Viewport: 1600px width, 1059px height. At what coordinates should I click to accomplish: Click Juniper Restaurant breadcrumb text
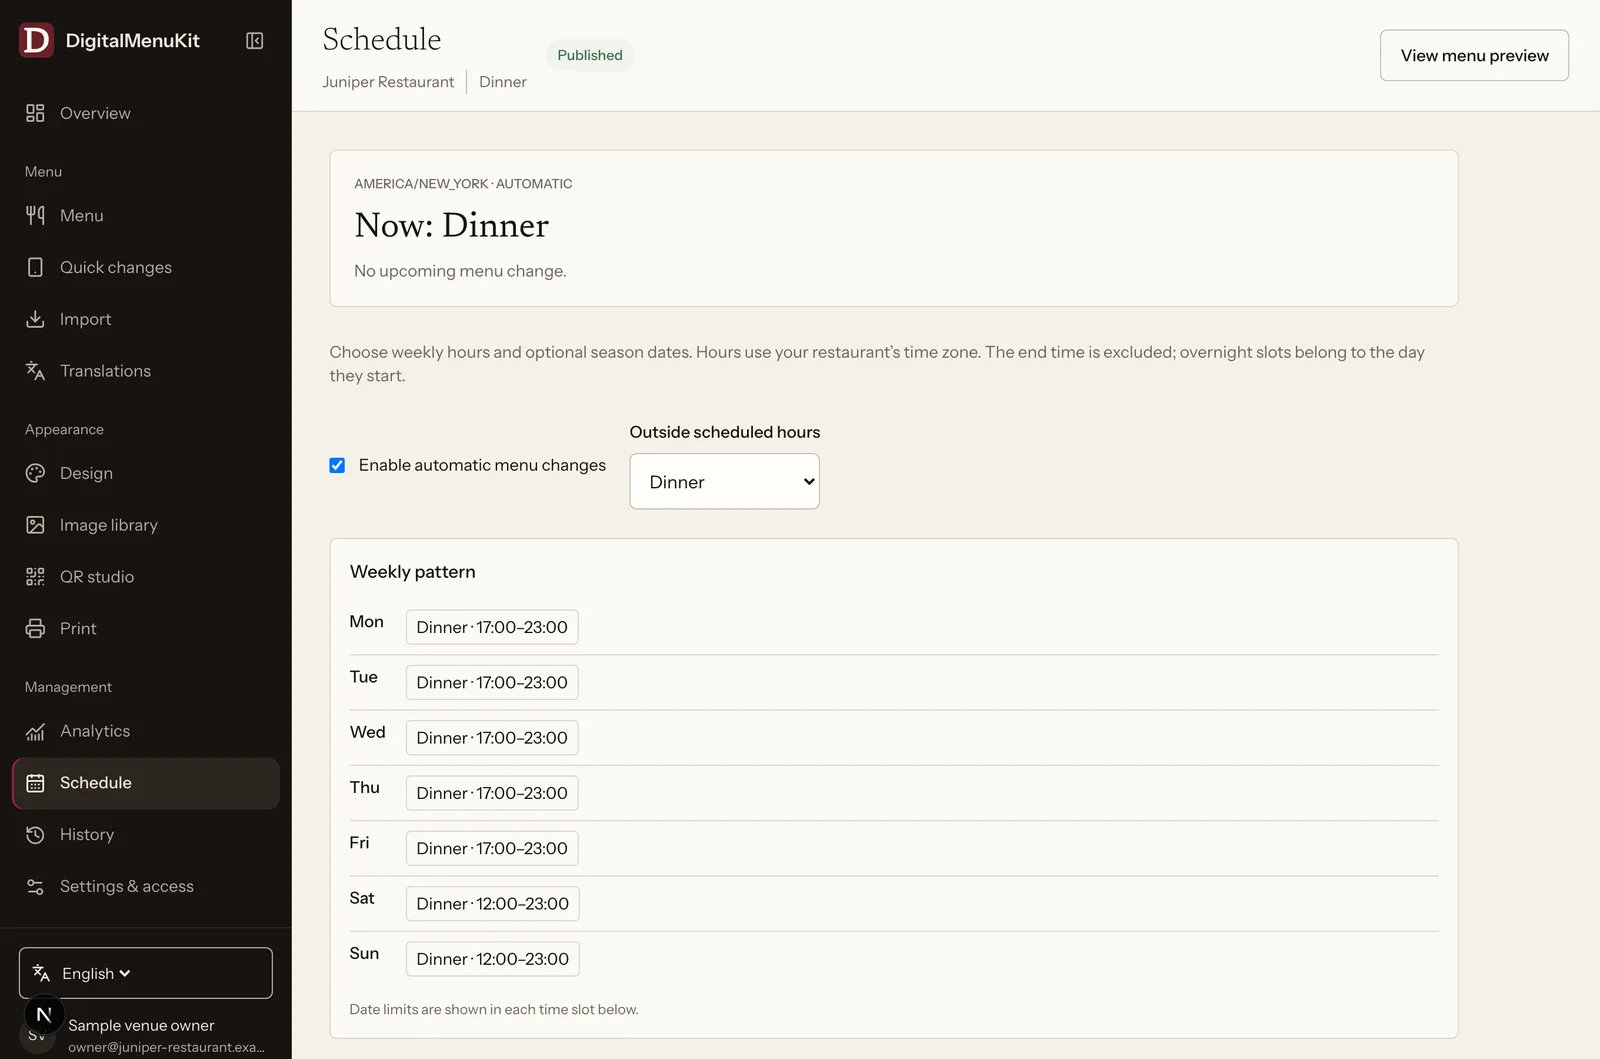(x=388, y=82)
